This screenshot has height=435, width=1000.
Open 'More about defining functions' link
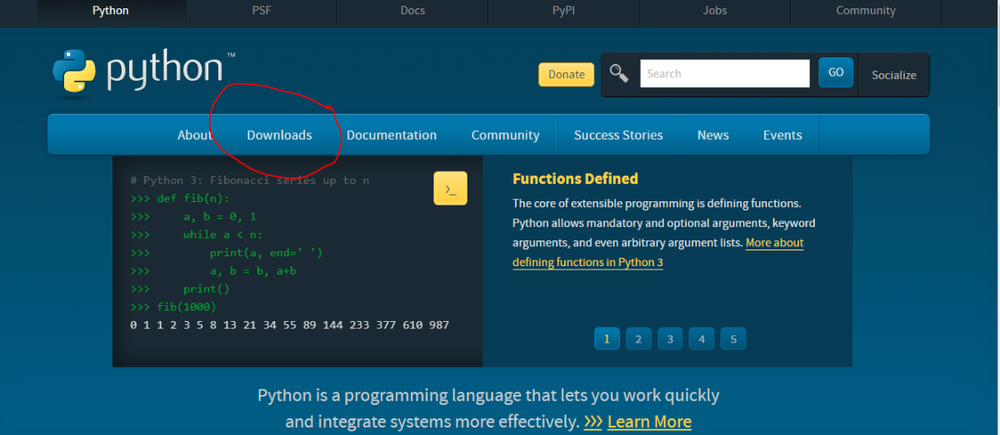tap(774, 243)
